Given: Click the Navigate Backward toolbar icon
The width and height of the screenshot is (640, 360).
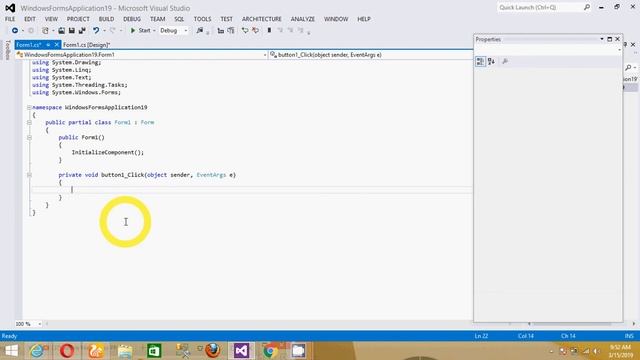Looking at the screenshot, I should [15, 30].
